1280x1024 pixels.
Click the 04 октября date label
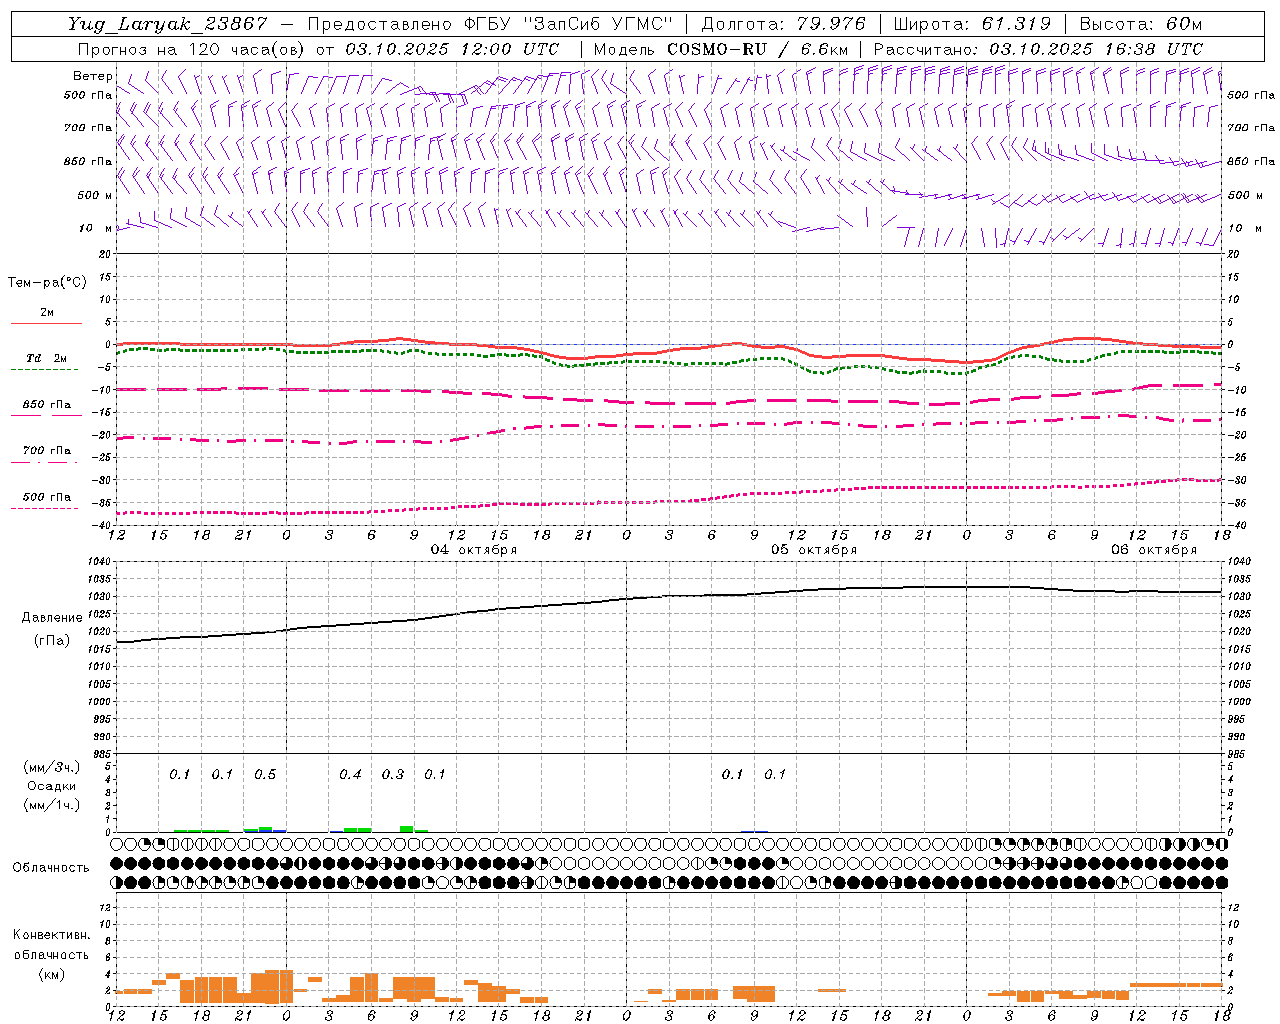pyautogui.click(x=474, y=550)
